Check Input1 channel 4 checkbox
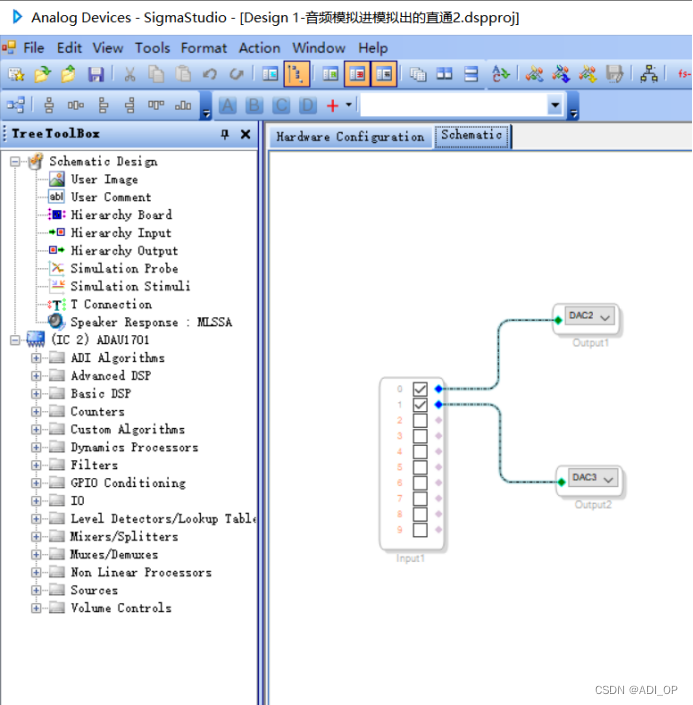This screenshot has height=705, width=693. [x=420, y=451]
